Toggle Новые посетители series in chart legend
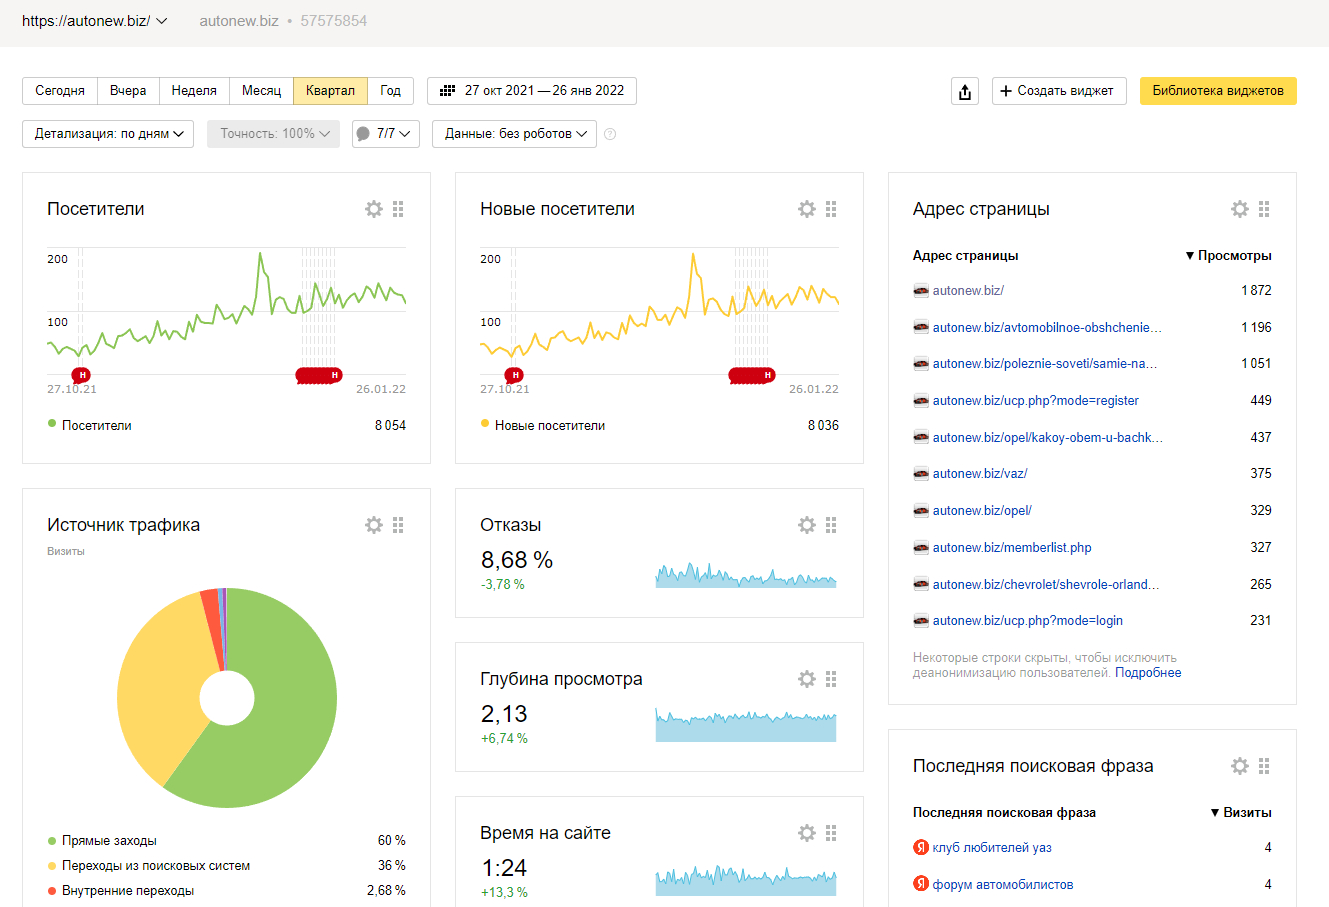Screen dimensions: 1329x907 click(x=542, y=425)
